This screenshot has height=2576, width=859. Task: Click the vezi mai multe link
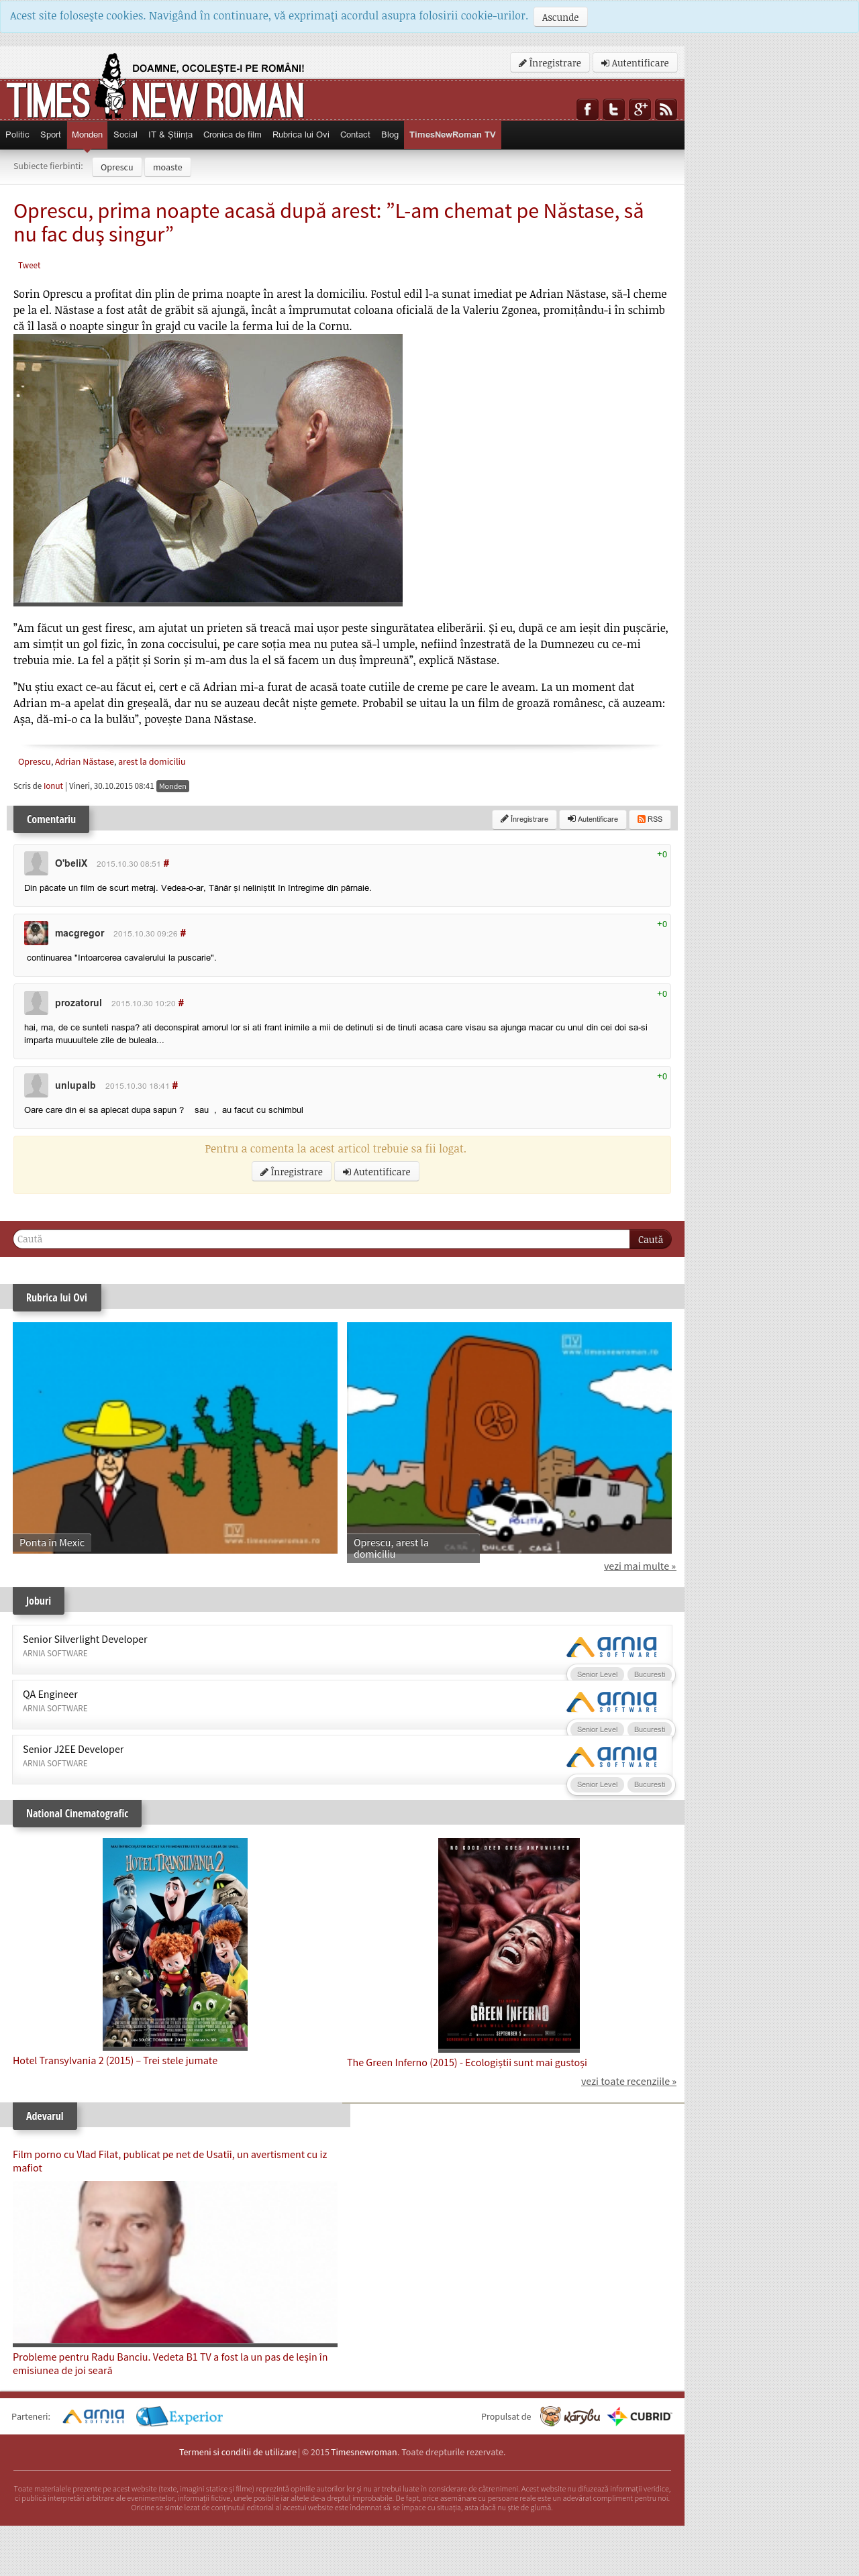point(640,1566)
